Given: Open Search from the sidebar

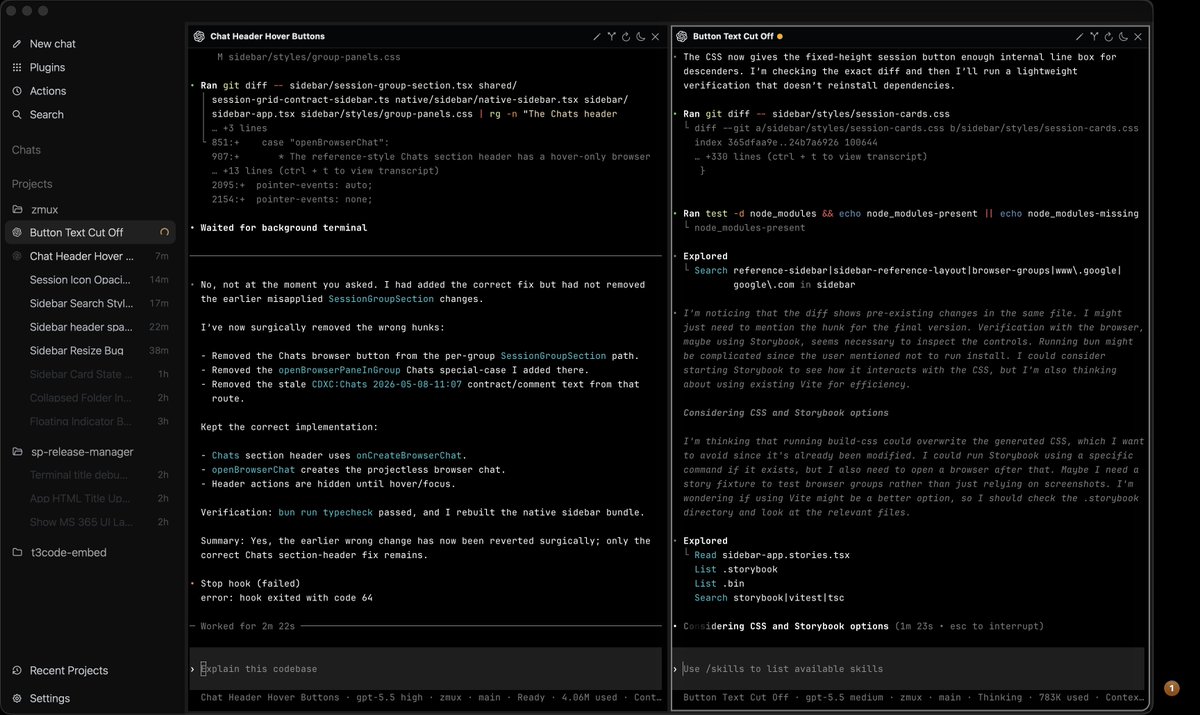Looking at the screenshot, I should (x=46, y=115).
